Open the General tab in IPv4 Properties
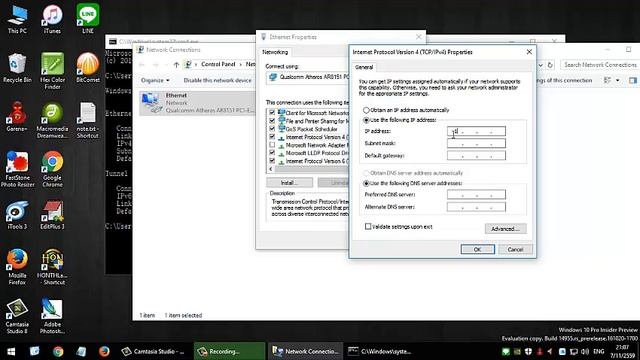This screenshot has width=640, height=360. click(x=364, y=67)
